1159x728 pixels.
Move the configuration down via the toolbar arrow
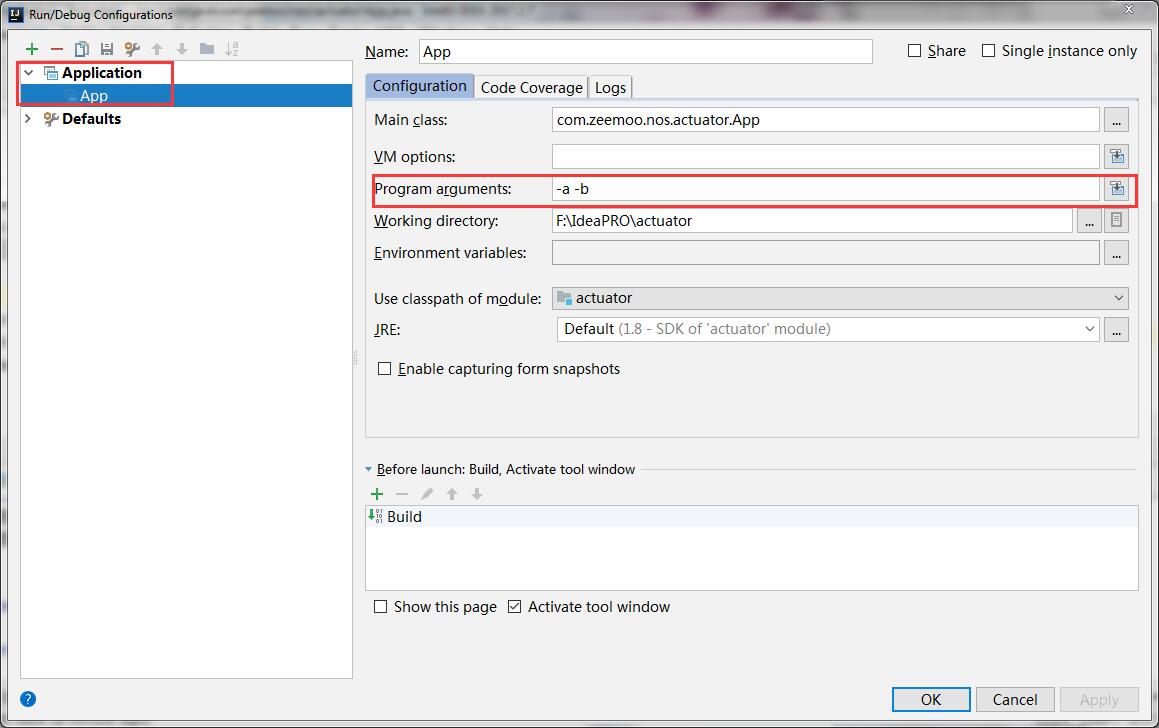tap(182, 50)
